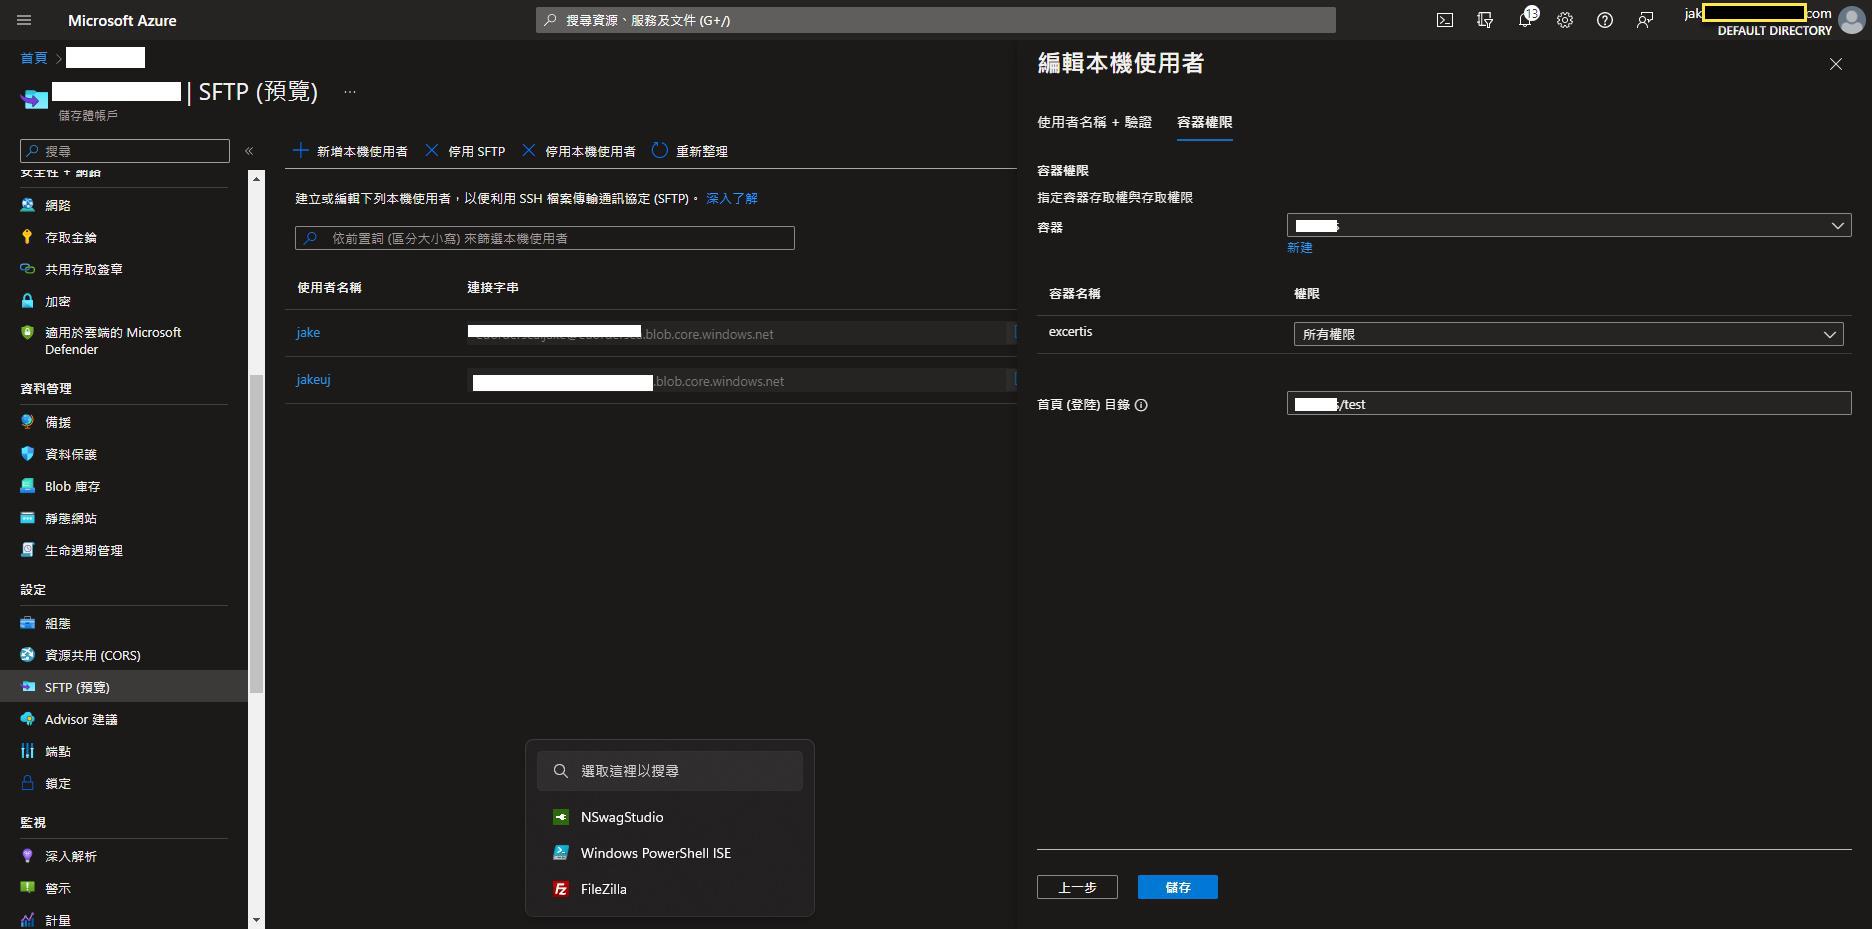Viewport: 1872px width, 929px height.
Task: Open the directories and subscriptions filter icon
Action: pyautogui.click(x=1485, y=20)
